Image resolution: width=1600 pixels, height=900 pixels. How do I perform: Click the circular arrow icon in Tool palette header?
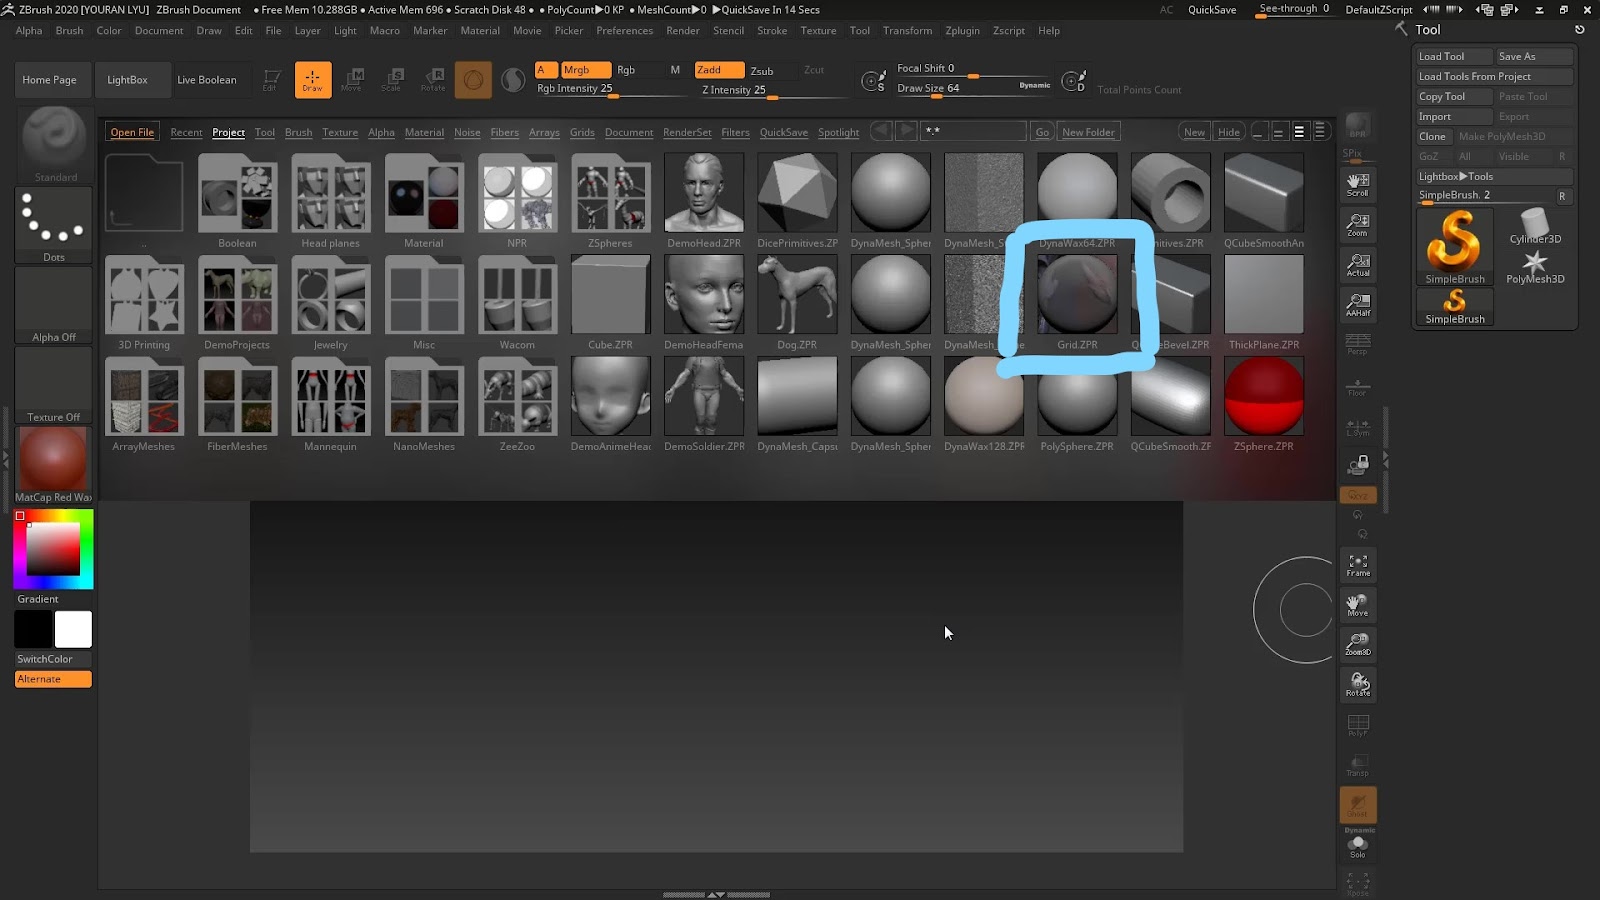[1580, 30]
